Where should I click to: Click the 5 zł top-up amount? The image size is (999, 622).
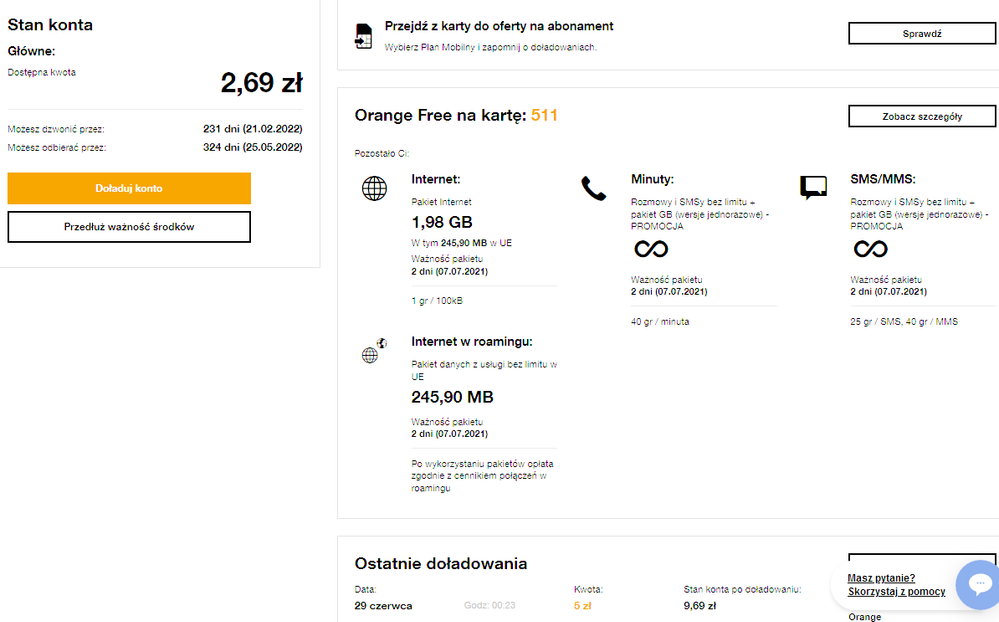(583, 605)
